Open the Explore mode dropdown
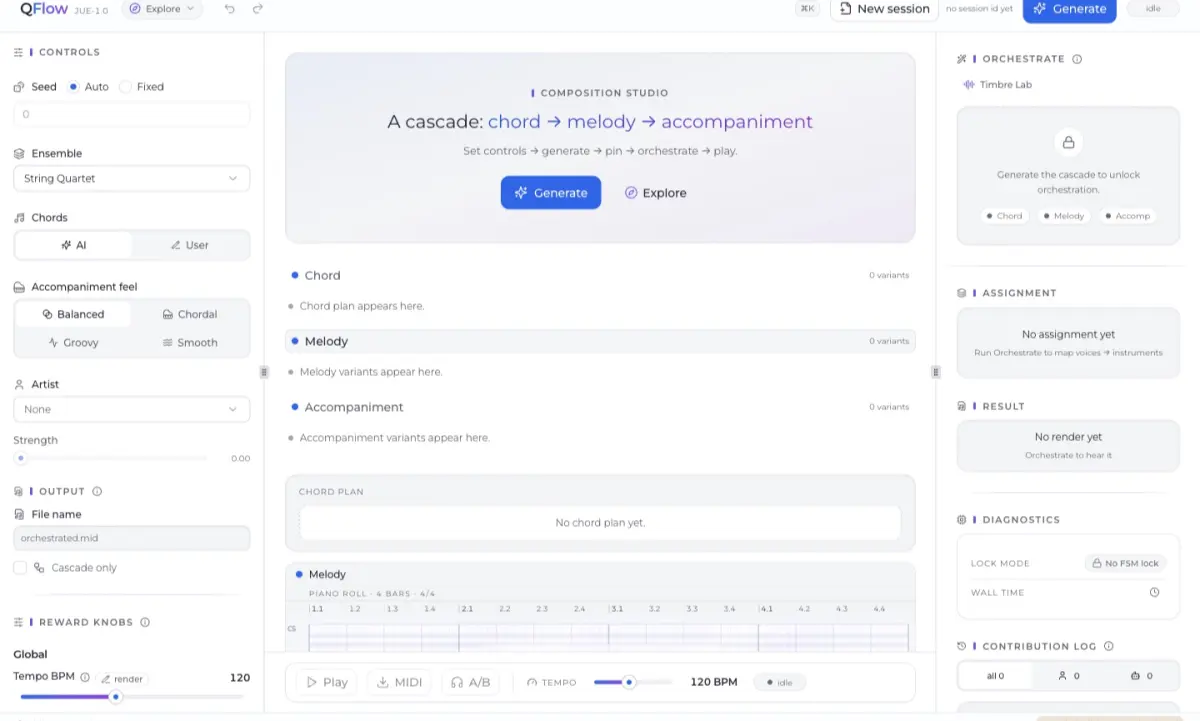Viewport: 1200px width, 721px height. point(162,9)
